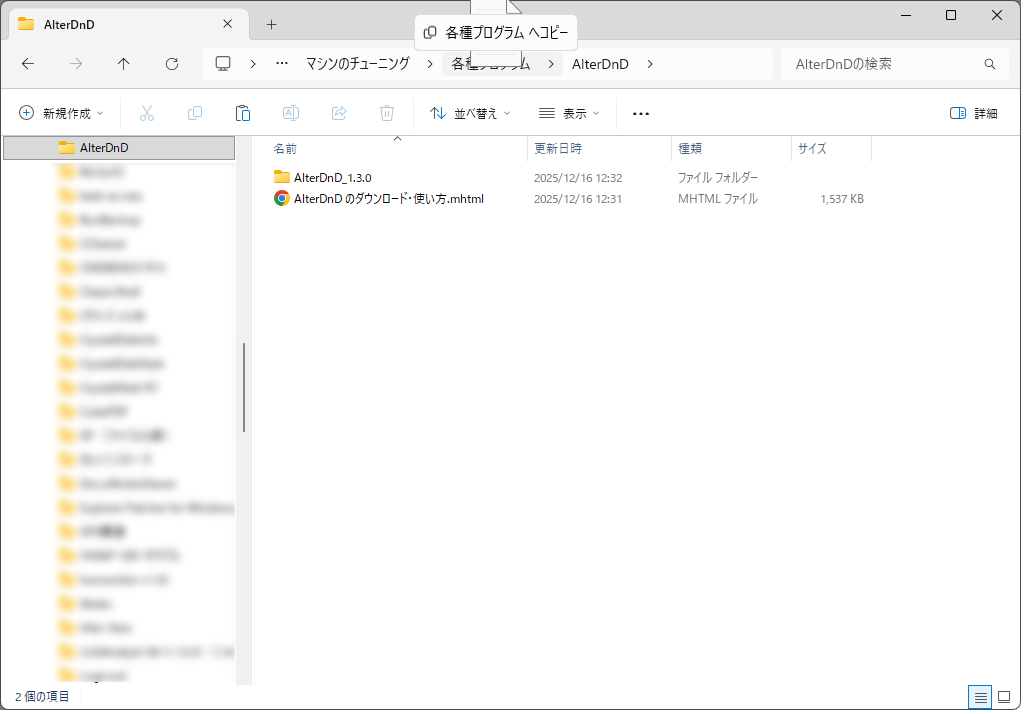Open the 並べ替え sort dropdown

point(470,113)
